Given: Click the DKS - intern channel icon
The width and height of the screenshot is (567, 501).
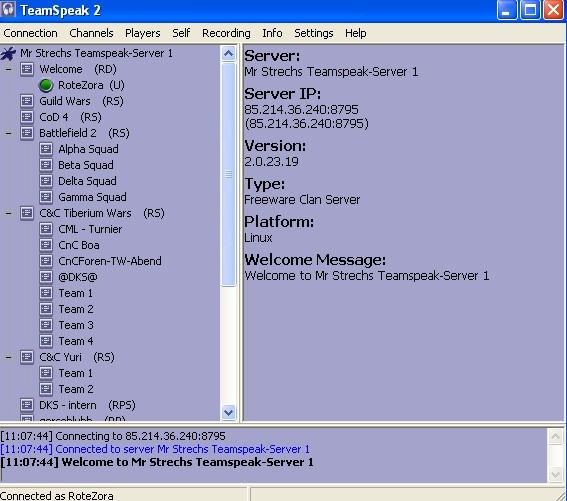Looking at the screenshot, I should pos(27,405).
